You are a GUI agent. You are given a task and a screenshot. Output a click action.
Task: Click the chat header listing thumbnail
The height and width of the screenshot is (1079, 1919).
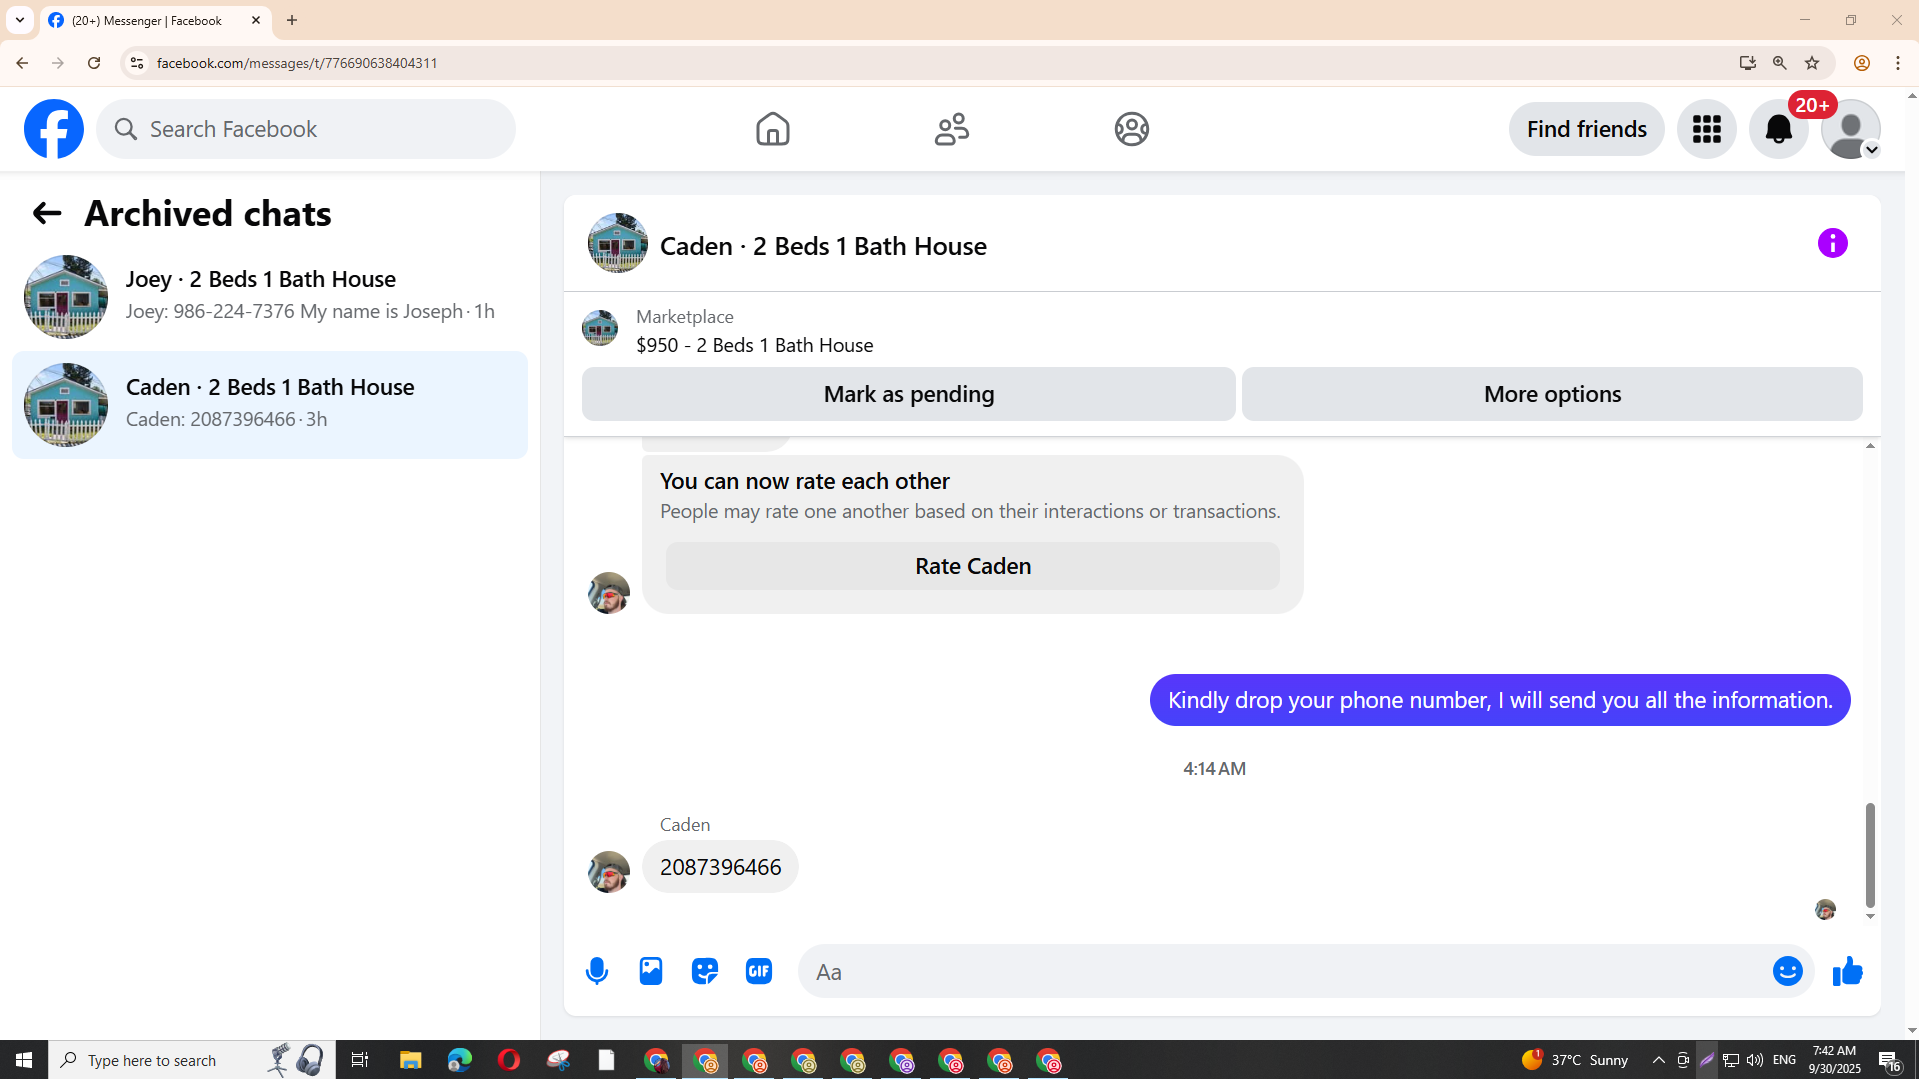[x=617, y=243]
